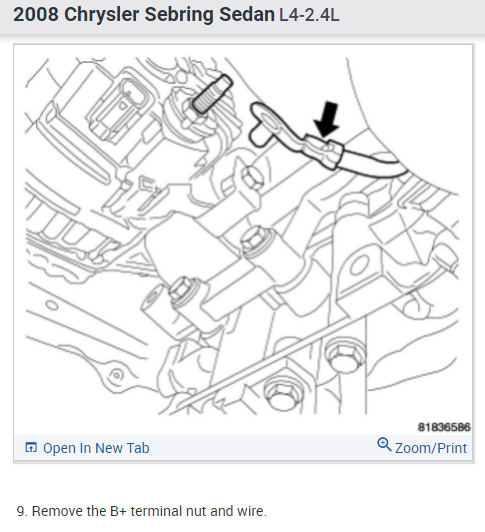Click the crimped wire connector under the arrow
Screen dimensions: 485x532
(323, 151)
